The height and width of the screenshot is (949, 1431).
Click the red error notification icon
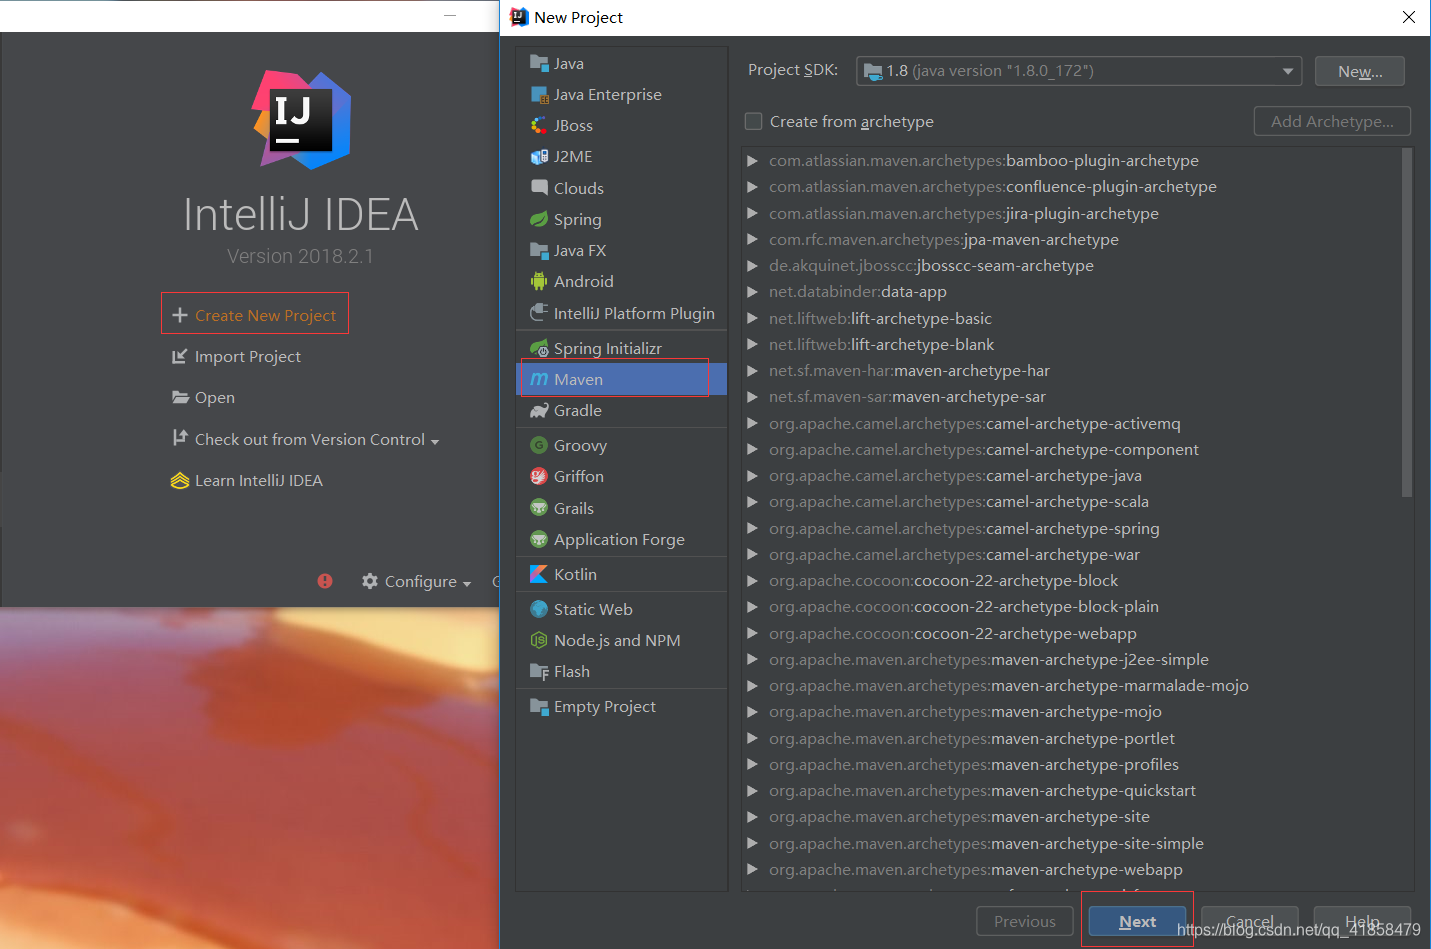(325, 581)
